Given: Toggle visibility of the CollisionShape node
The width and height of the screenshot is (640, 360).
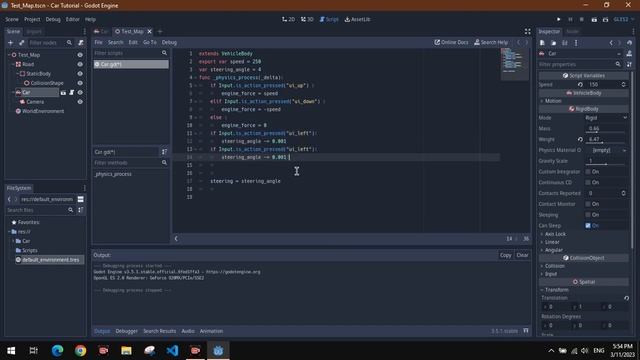Looking at the screenshot, I should point(80,83).
